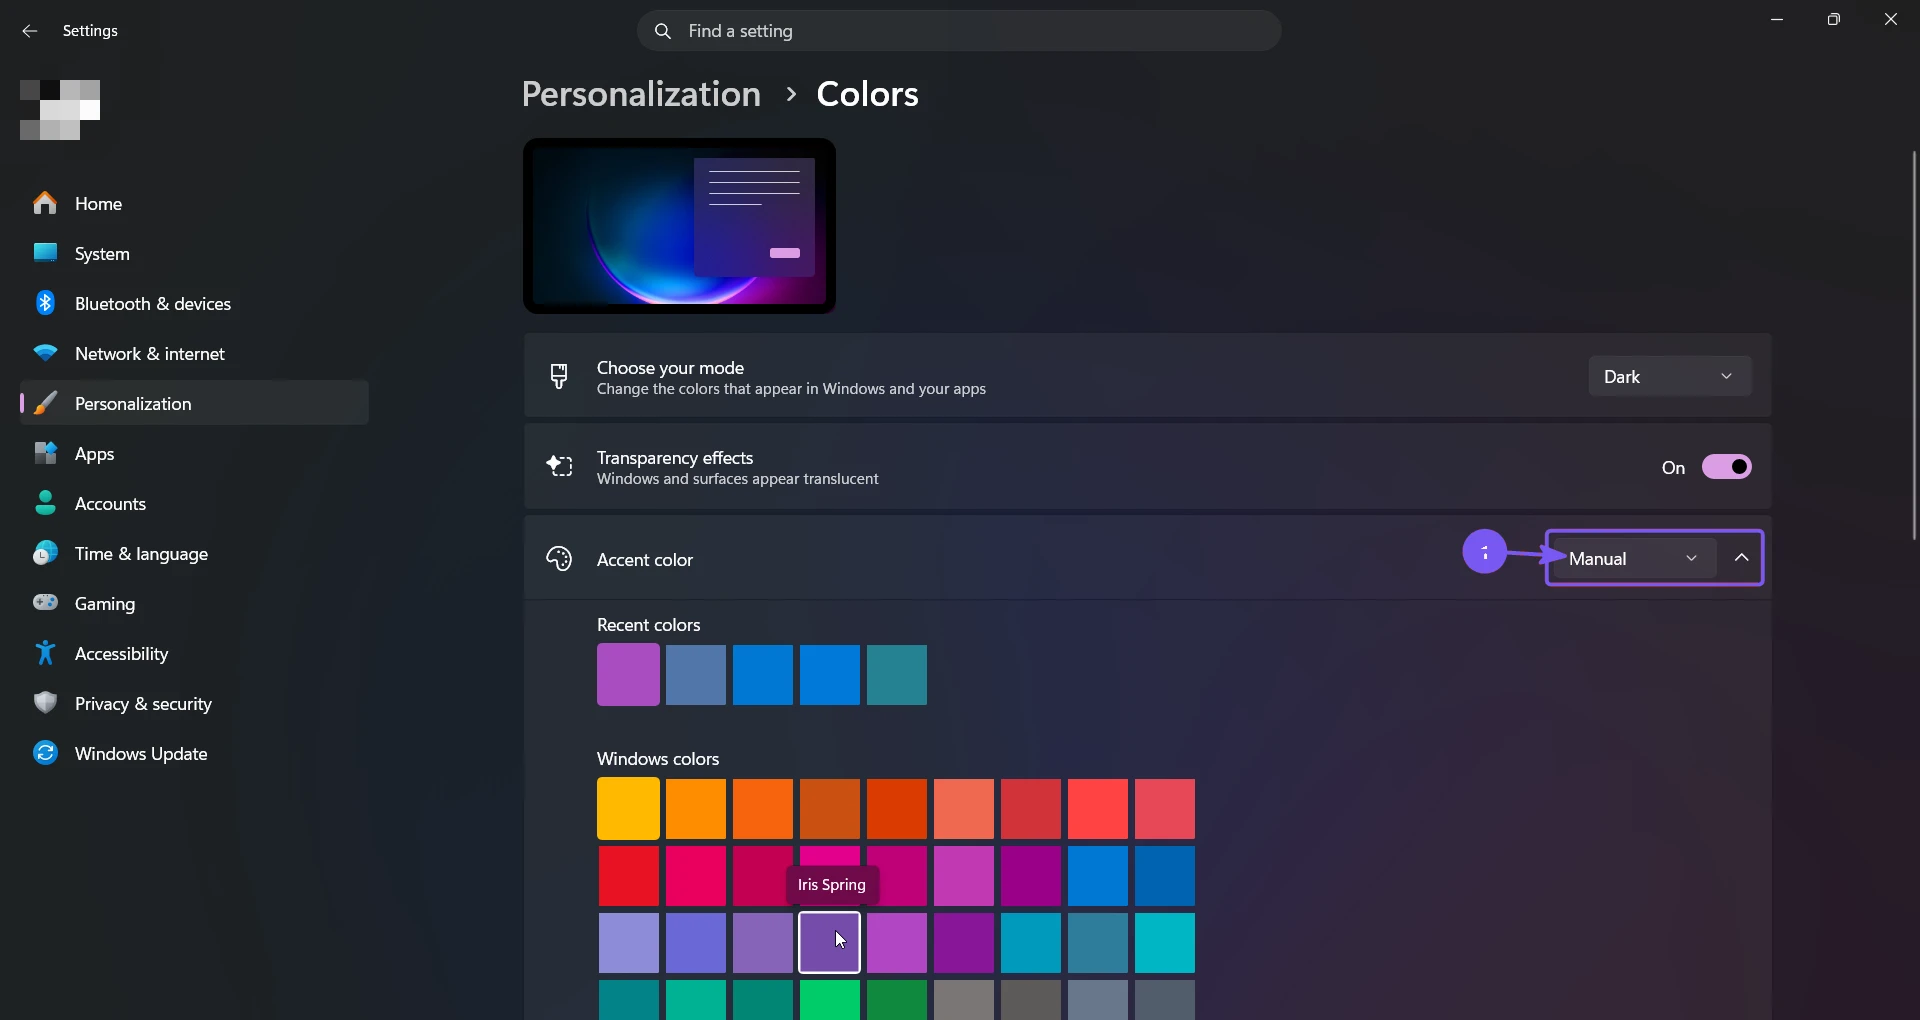Screen dimensions: 1920x1020
Task: Click the search magnifier icon
Action: (x=662, y=31)
